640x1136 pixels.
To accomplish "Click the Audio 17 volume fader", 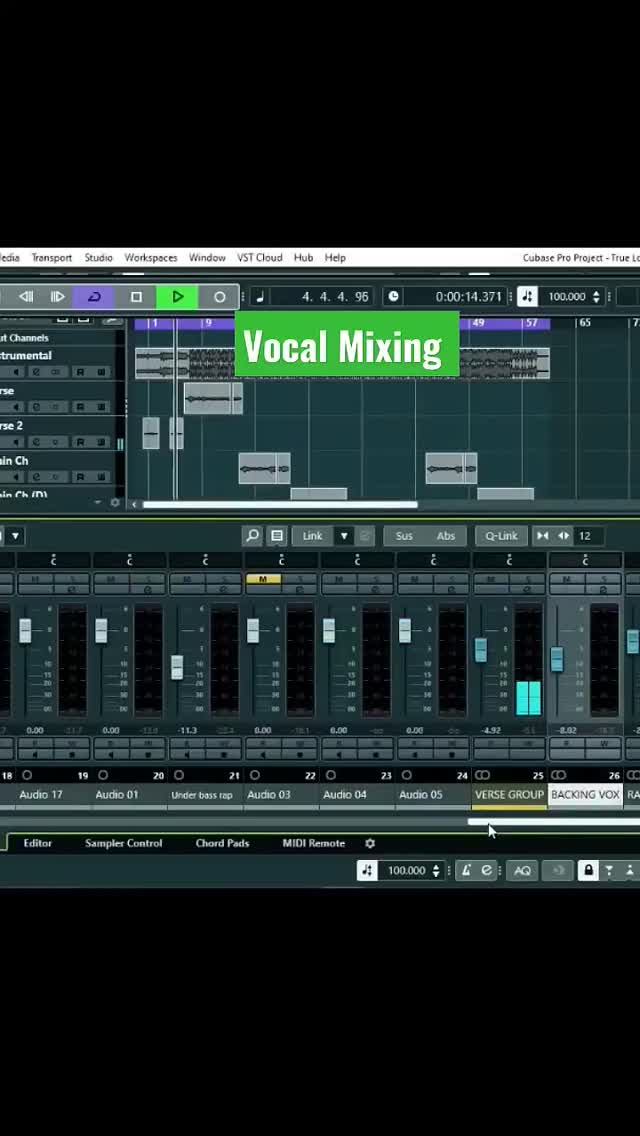I will click(x=25, y=630).
